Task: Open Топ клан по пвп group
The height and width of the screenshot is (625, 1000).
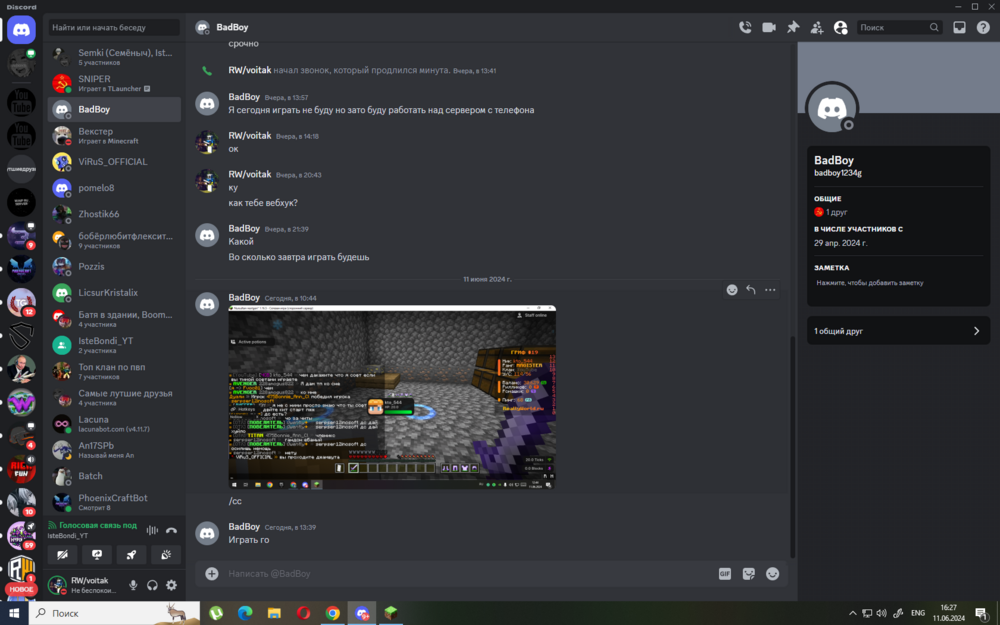Action: [114, 371]
